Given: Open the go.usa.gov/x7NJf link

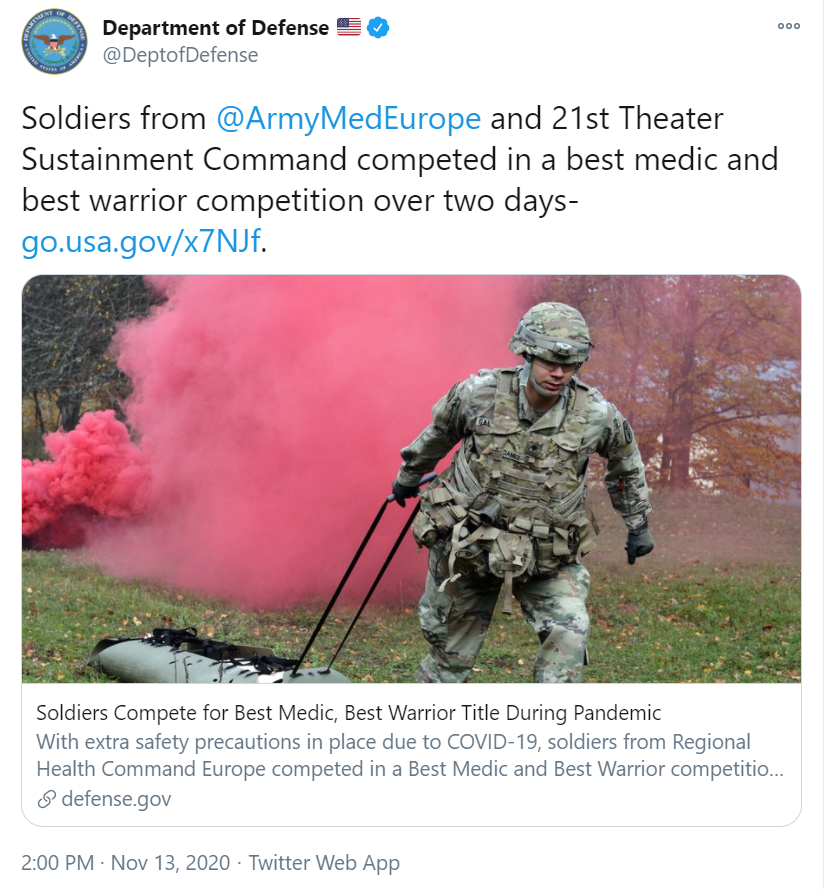Looking at the screenshot, I should coord(141,242).
